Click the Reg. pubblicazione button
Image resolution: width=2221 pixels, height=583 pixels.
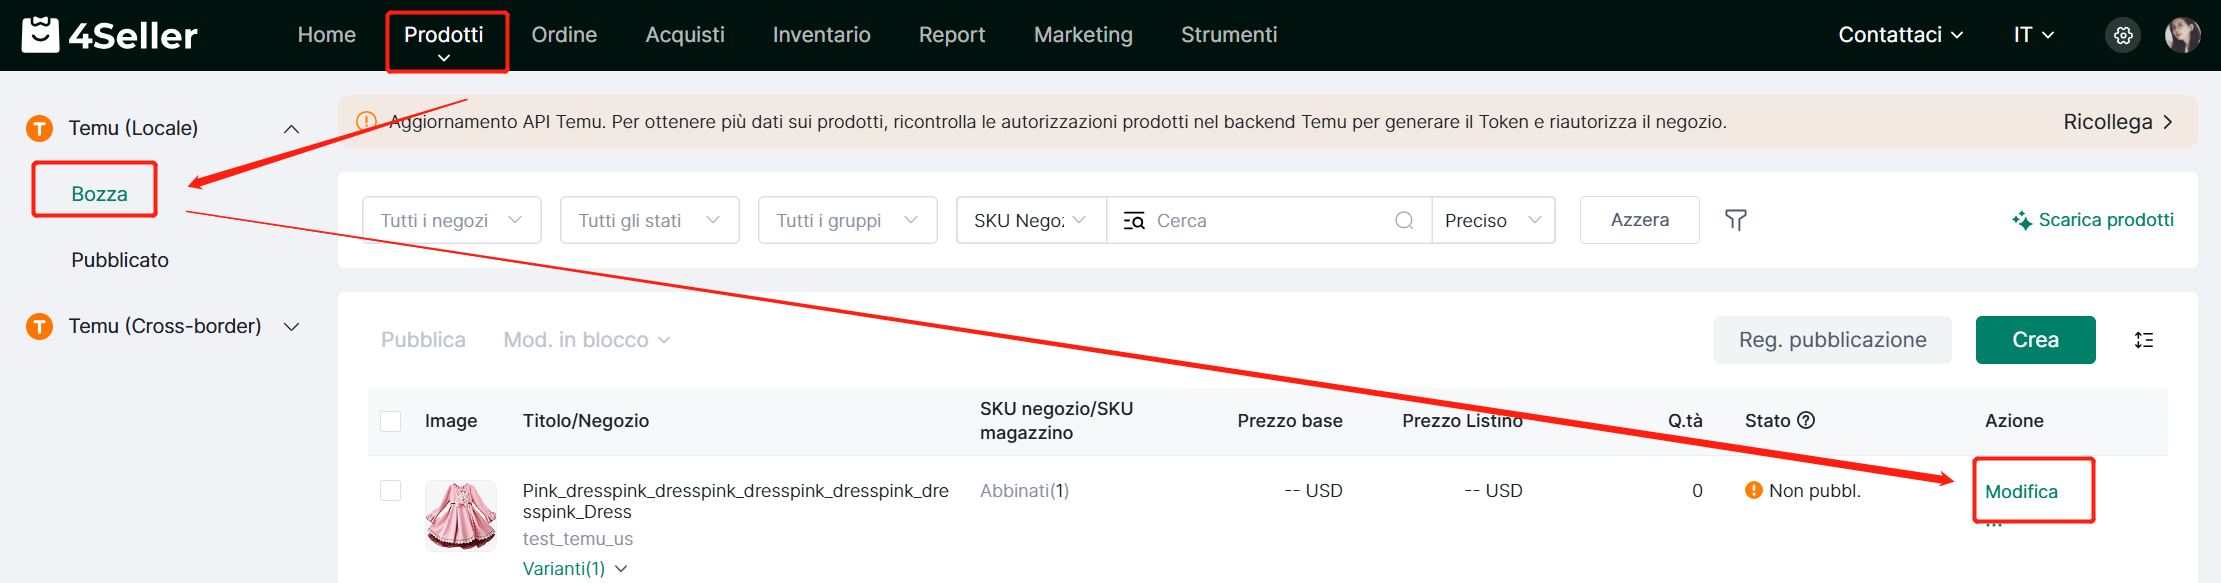[1832, 340]
